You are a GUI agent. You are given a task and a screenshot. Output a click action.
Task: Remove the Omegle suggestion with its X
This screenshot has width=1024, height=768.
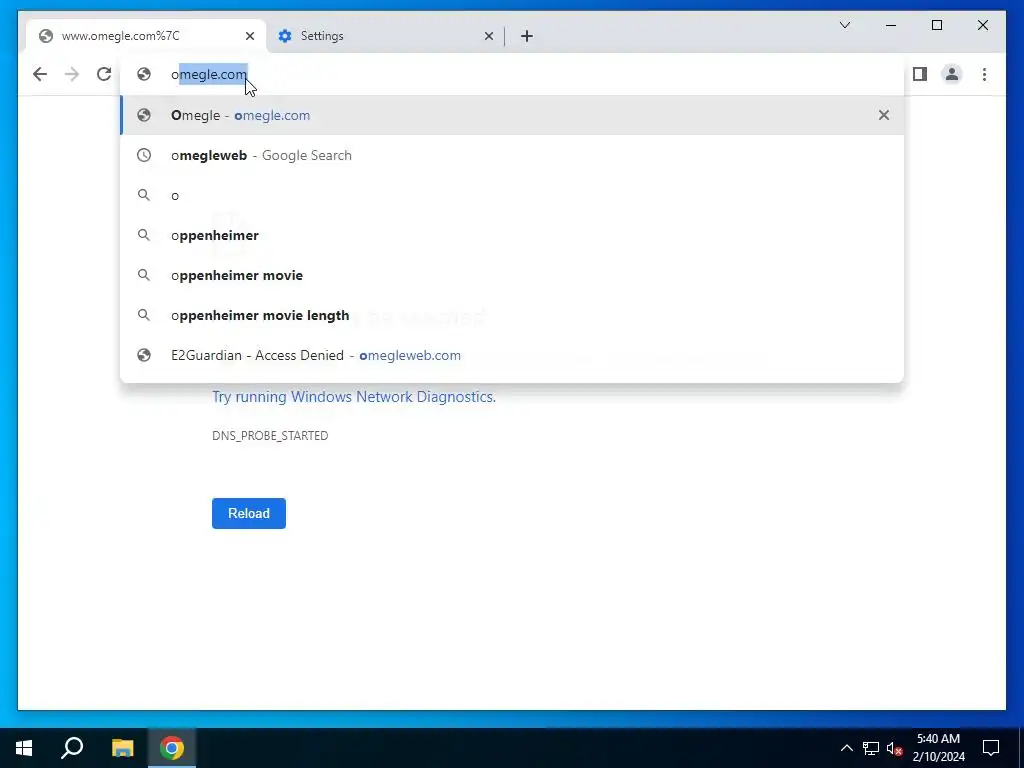click(x=884, y=115)
